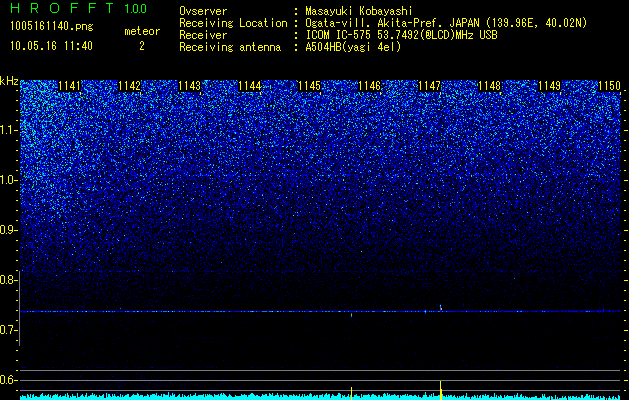Click the 1148 time marker
This screenshot has height=400, width=629.
pyautogui.click(x=489, y=86)
